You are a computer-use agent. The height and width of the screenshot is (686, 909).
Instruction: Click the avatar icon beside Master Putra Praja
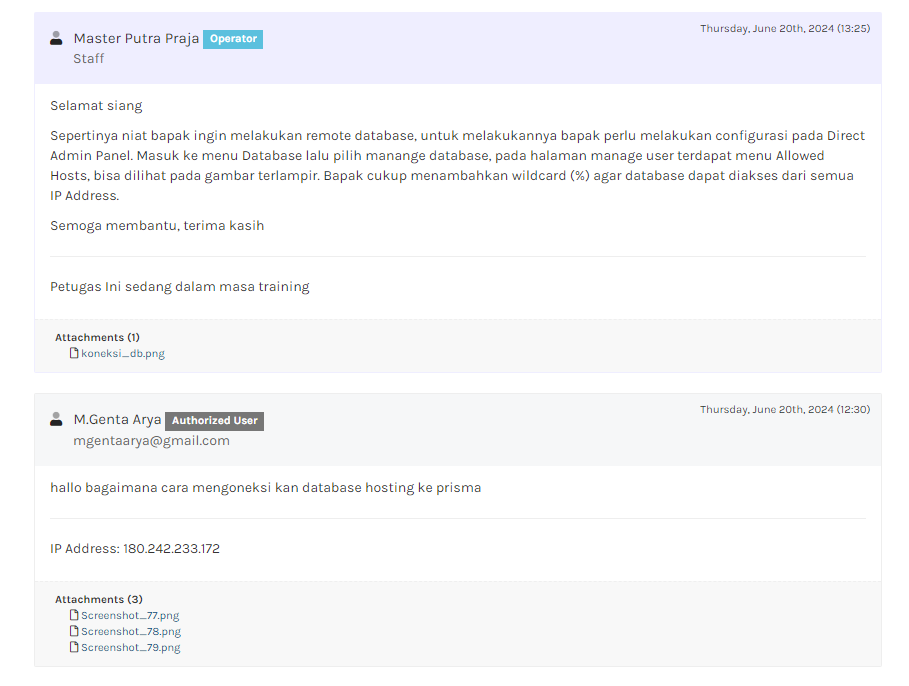click(56, 38)
